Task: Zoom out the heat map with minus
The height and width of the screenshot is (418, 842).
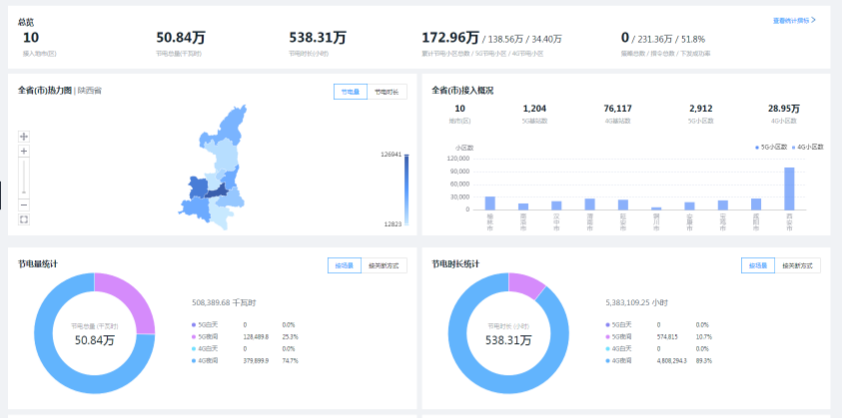Action: click(x=24, y=204)
